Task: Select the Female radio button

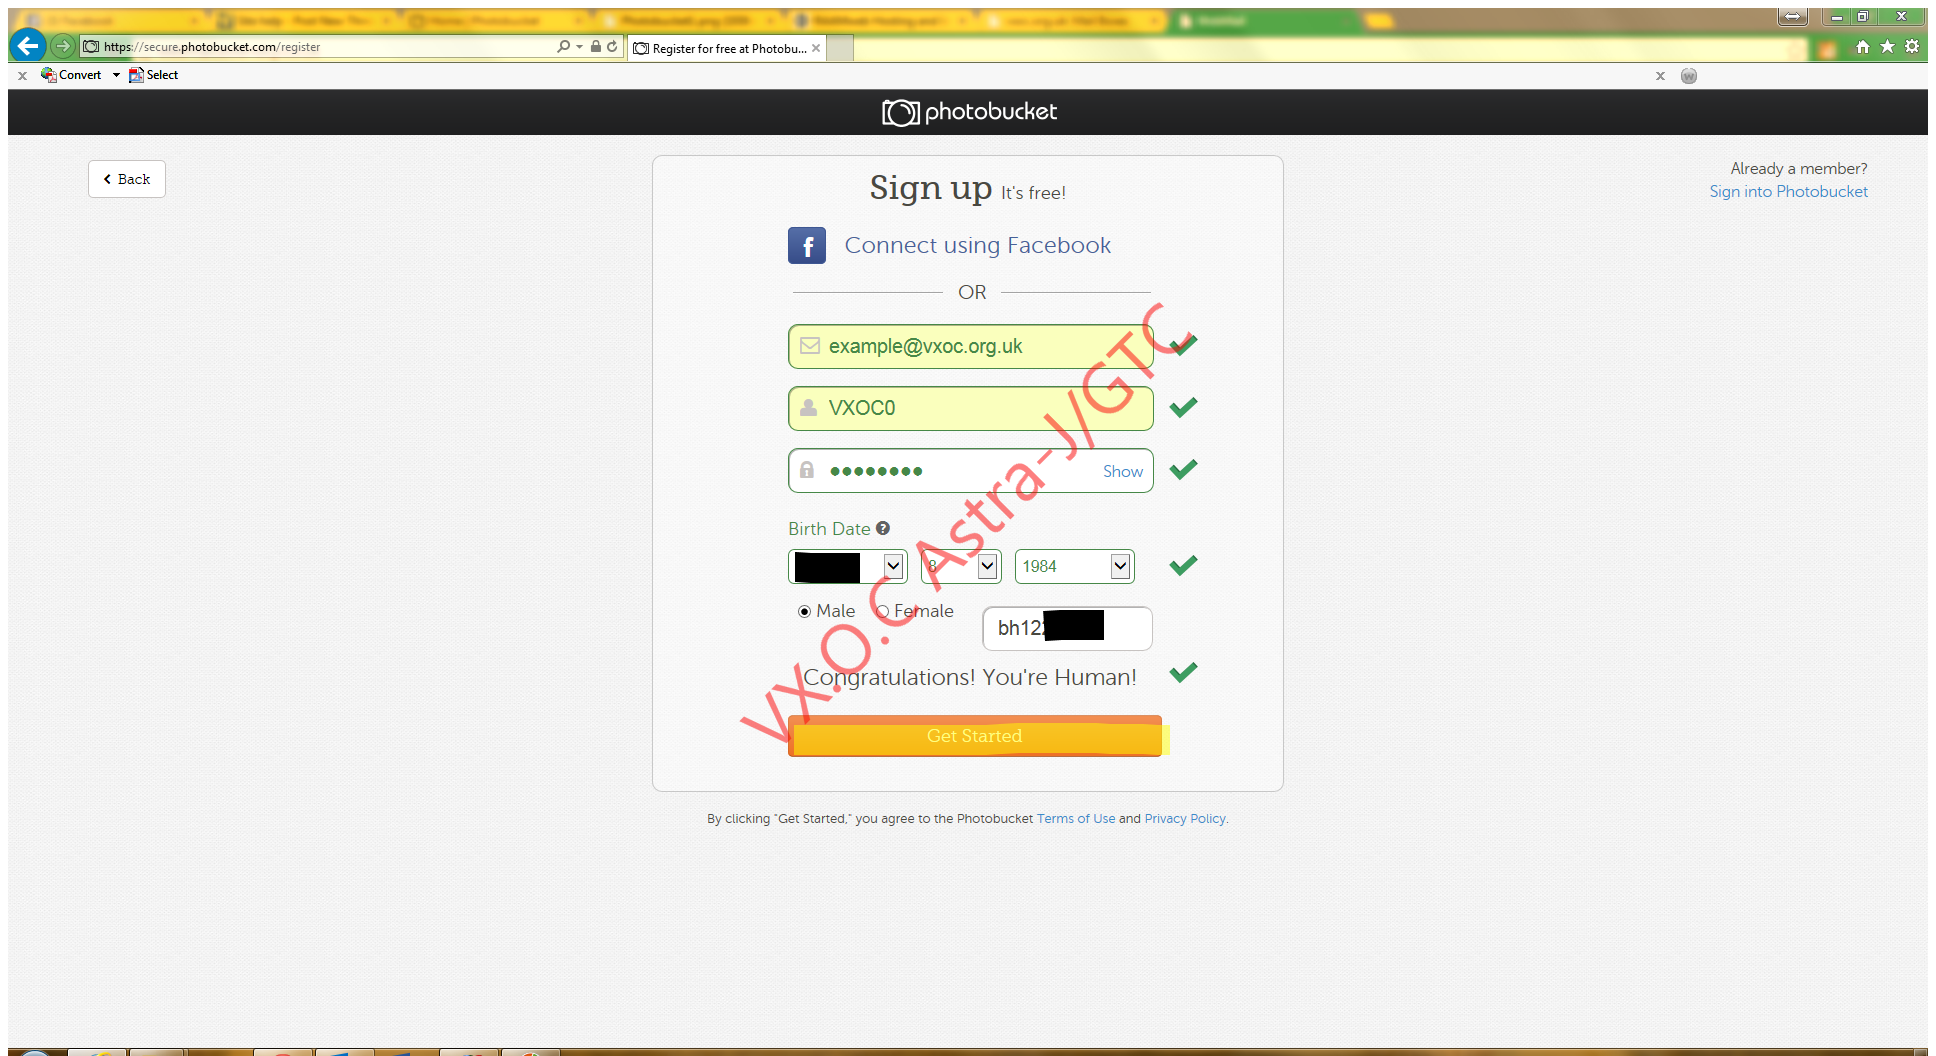Action: click(x=882, y=611)
